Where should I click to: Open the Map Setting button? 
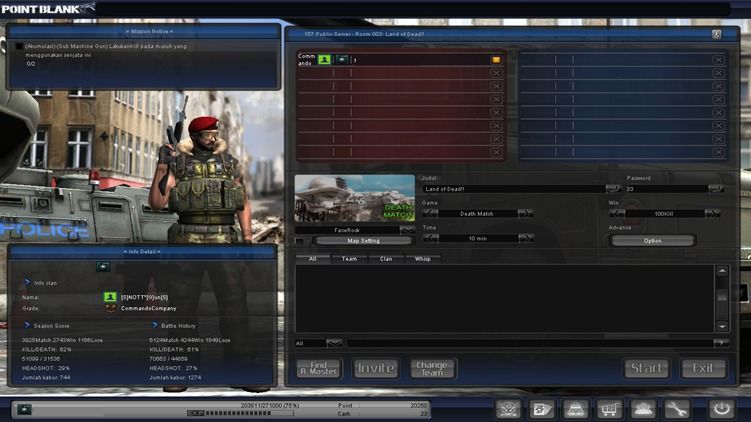364,241
